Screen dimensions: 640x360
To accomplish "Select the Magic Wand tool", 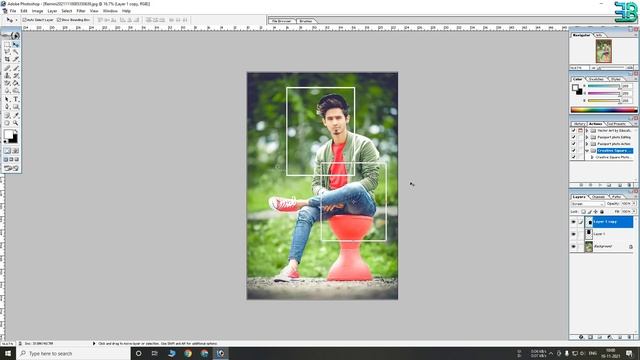I will 16,52.
